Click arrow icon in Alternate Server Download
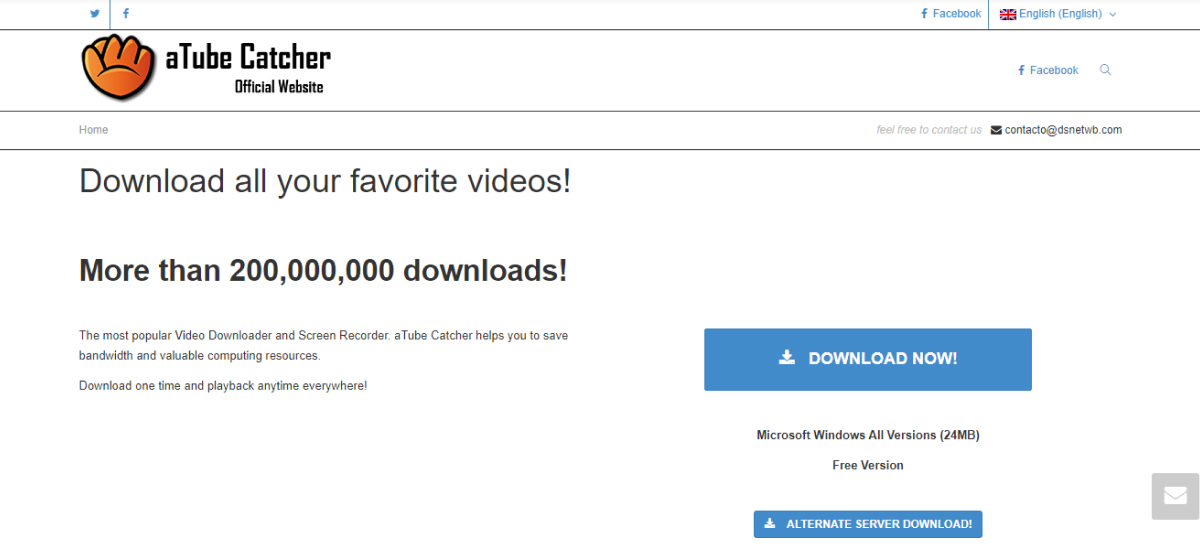The image size is (1200, 560). tap(769, 523)
